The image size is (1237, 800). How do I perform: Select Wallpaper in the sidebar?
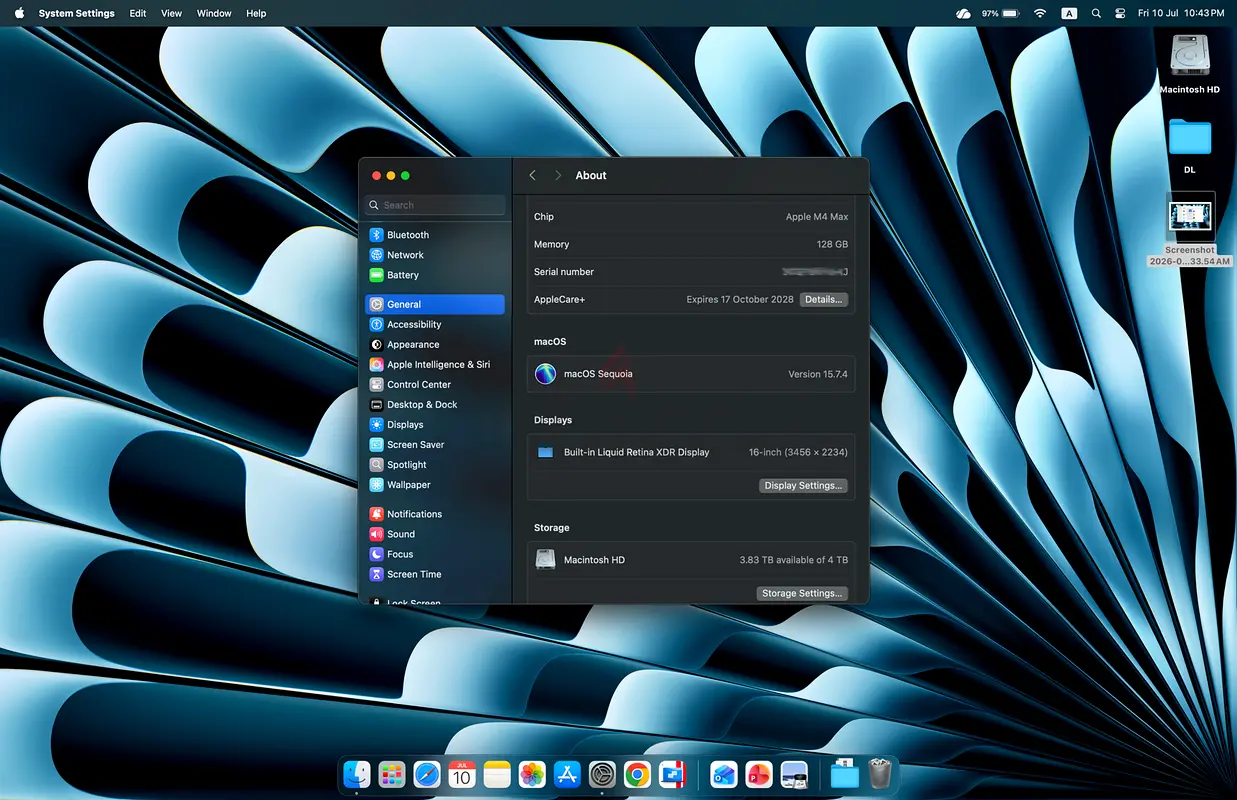[x=435, y=485]
